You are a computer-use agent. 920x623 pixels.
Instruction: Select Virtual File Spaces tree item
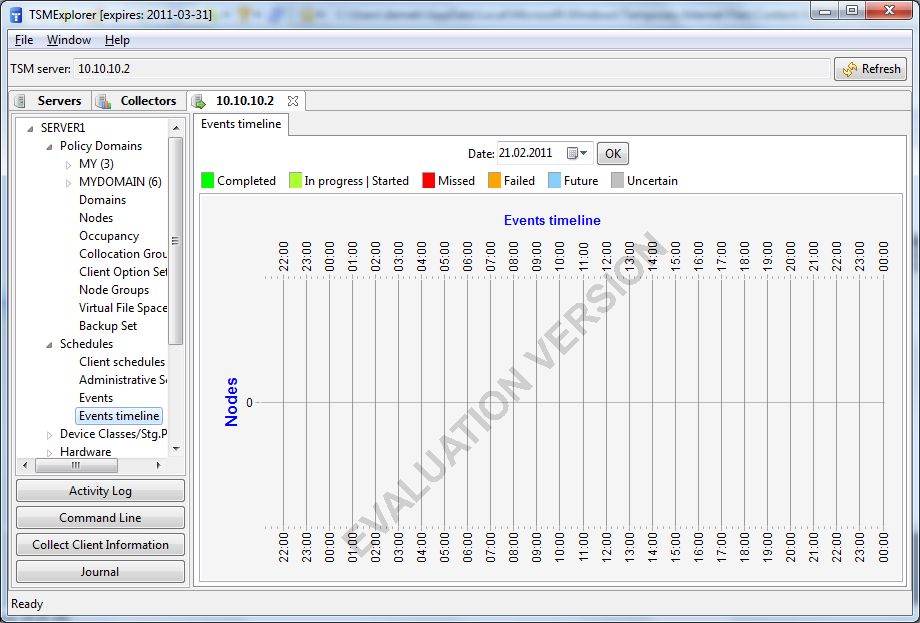123,308
